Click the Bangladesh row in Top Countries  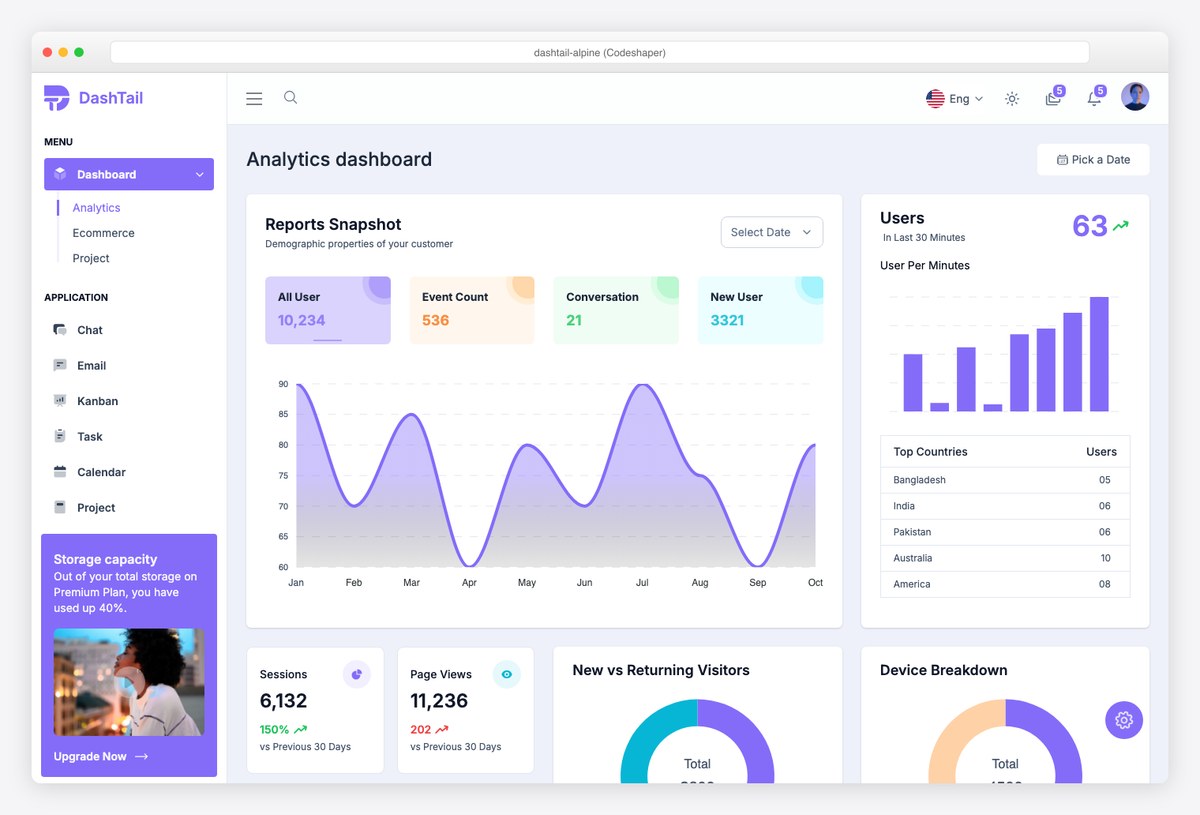(x=1005, y=480)
